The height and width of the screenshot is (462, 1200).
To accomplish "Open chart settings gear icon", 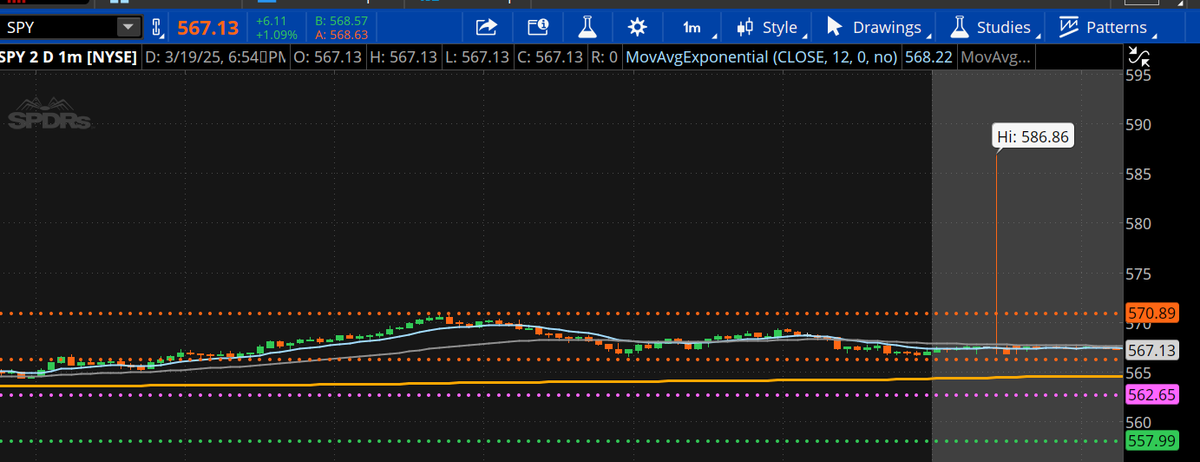I will point(636,27).
